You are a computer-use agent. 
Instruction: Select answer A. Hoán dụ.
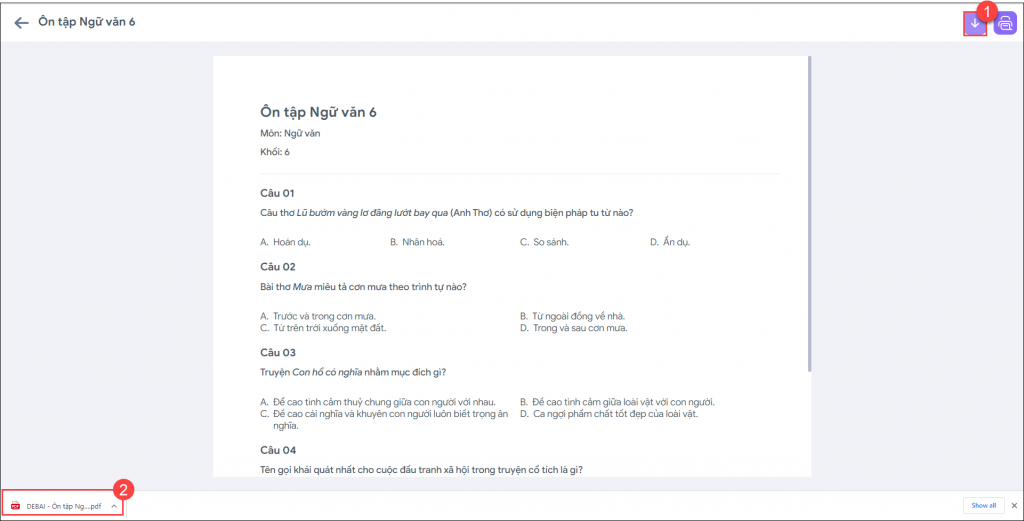(284, 242)
